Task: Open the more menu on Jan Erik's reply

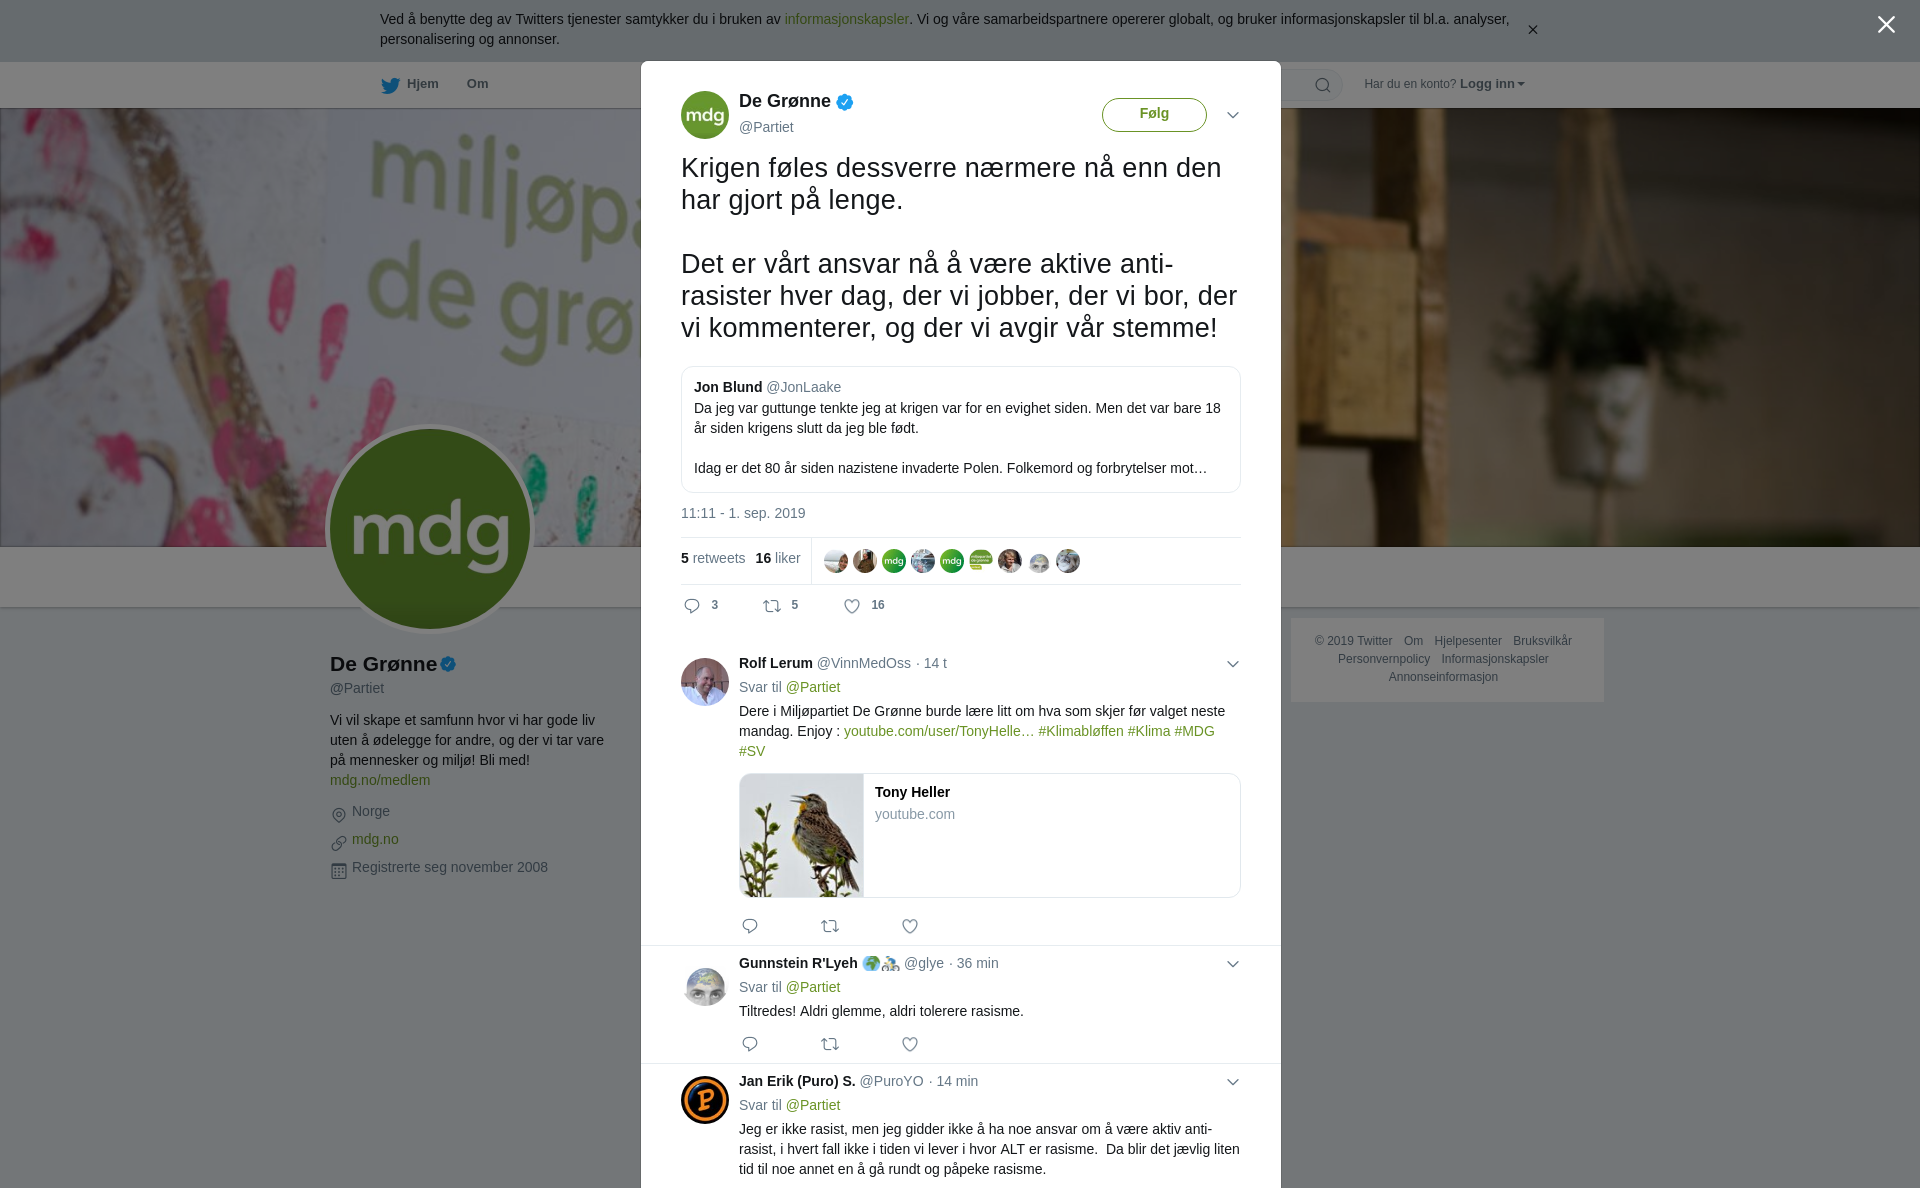Action: tap(1233, 1082)
